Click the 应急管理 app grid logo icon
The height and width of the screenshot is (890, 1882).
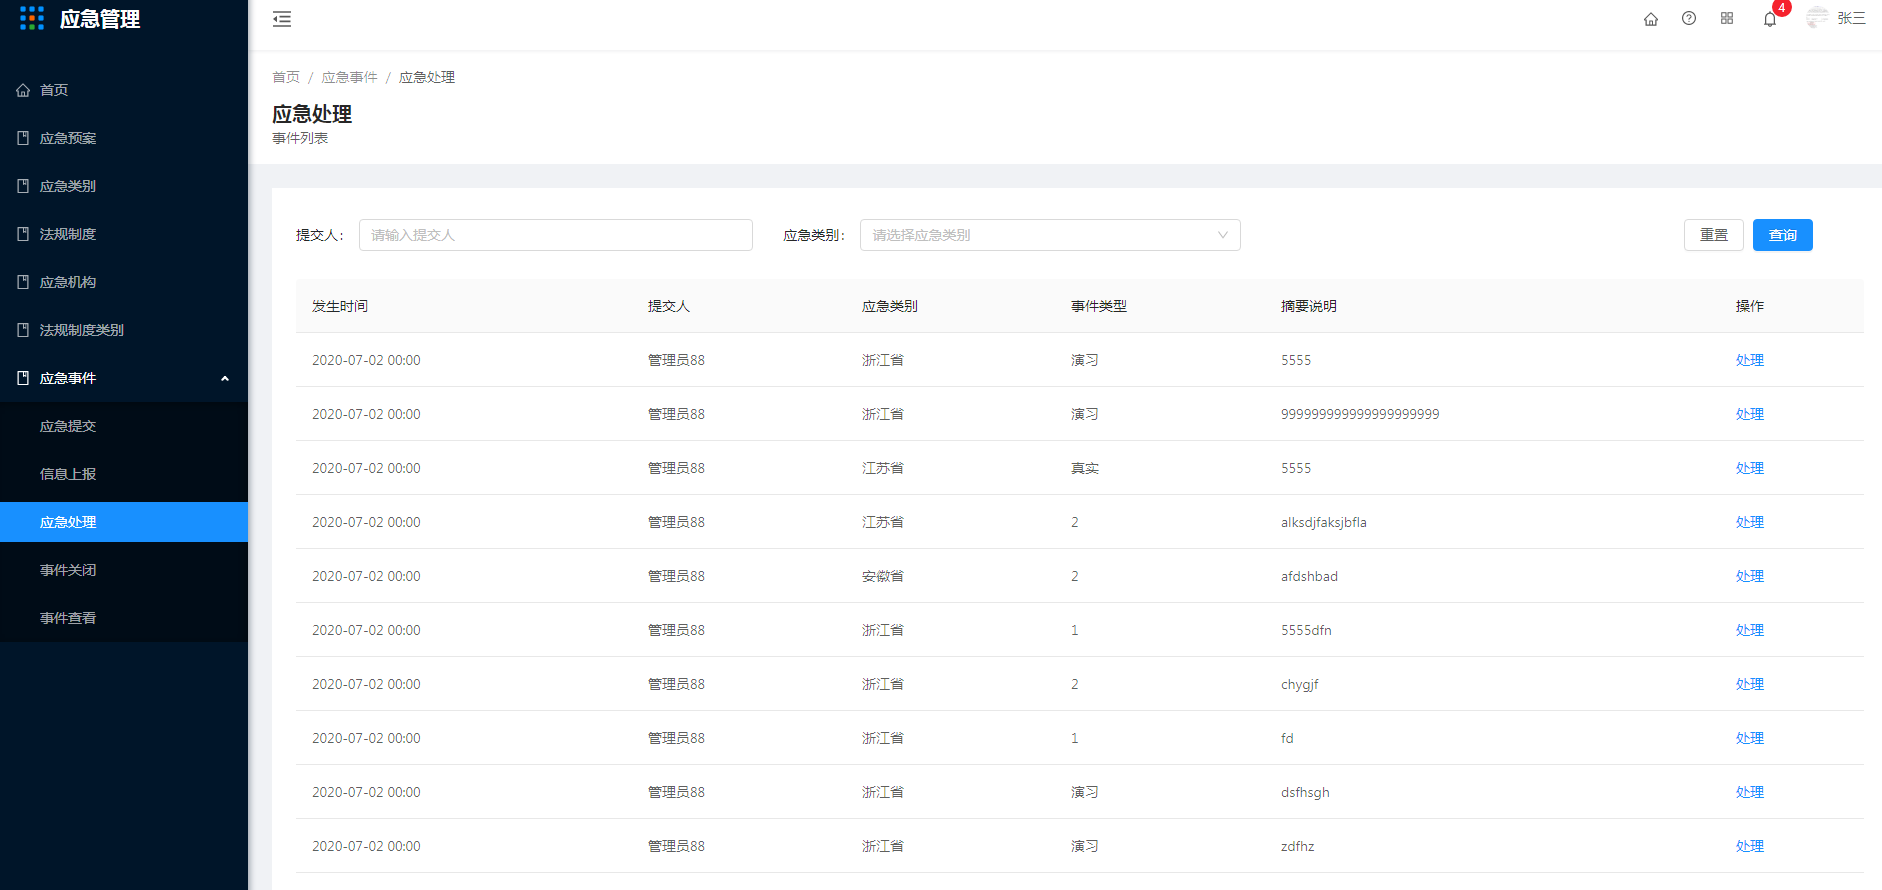pyautogui.click(x=32, y=18)
